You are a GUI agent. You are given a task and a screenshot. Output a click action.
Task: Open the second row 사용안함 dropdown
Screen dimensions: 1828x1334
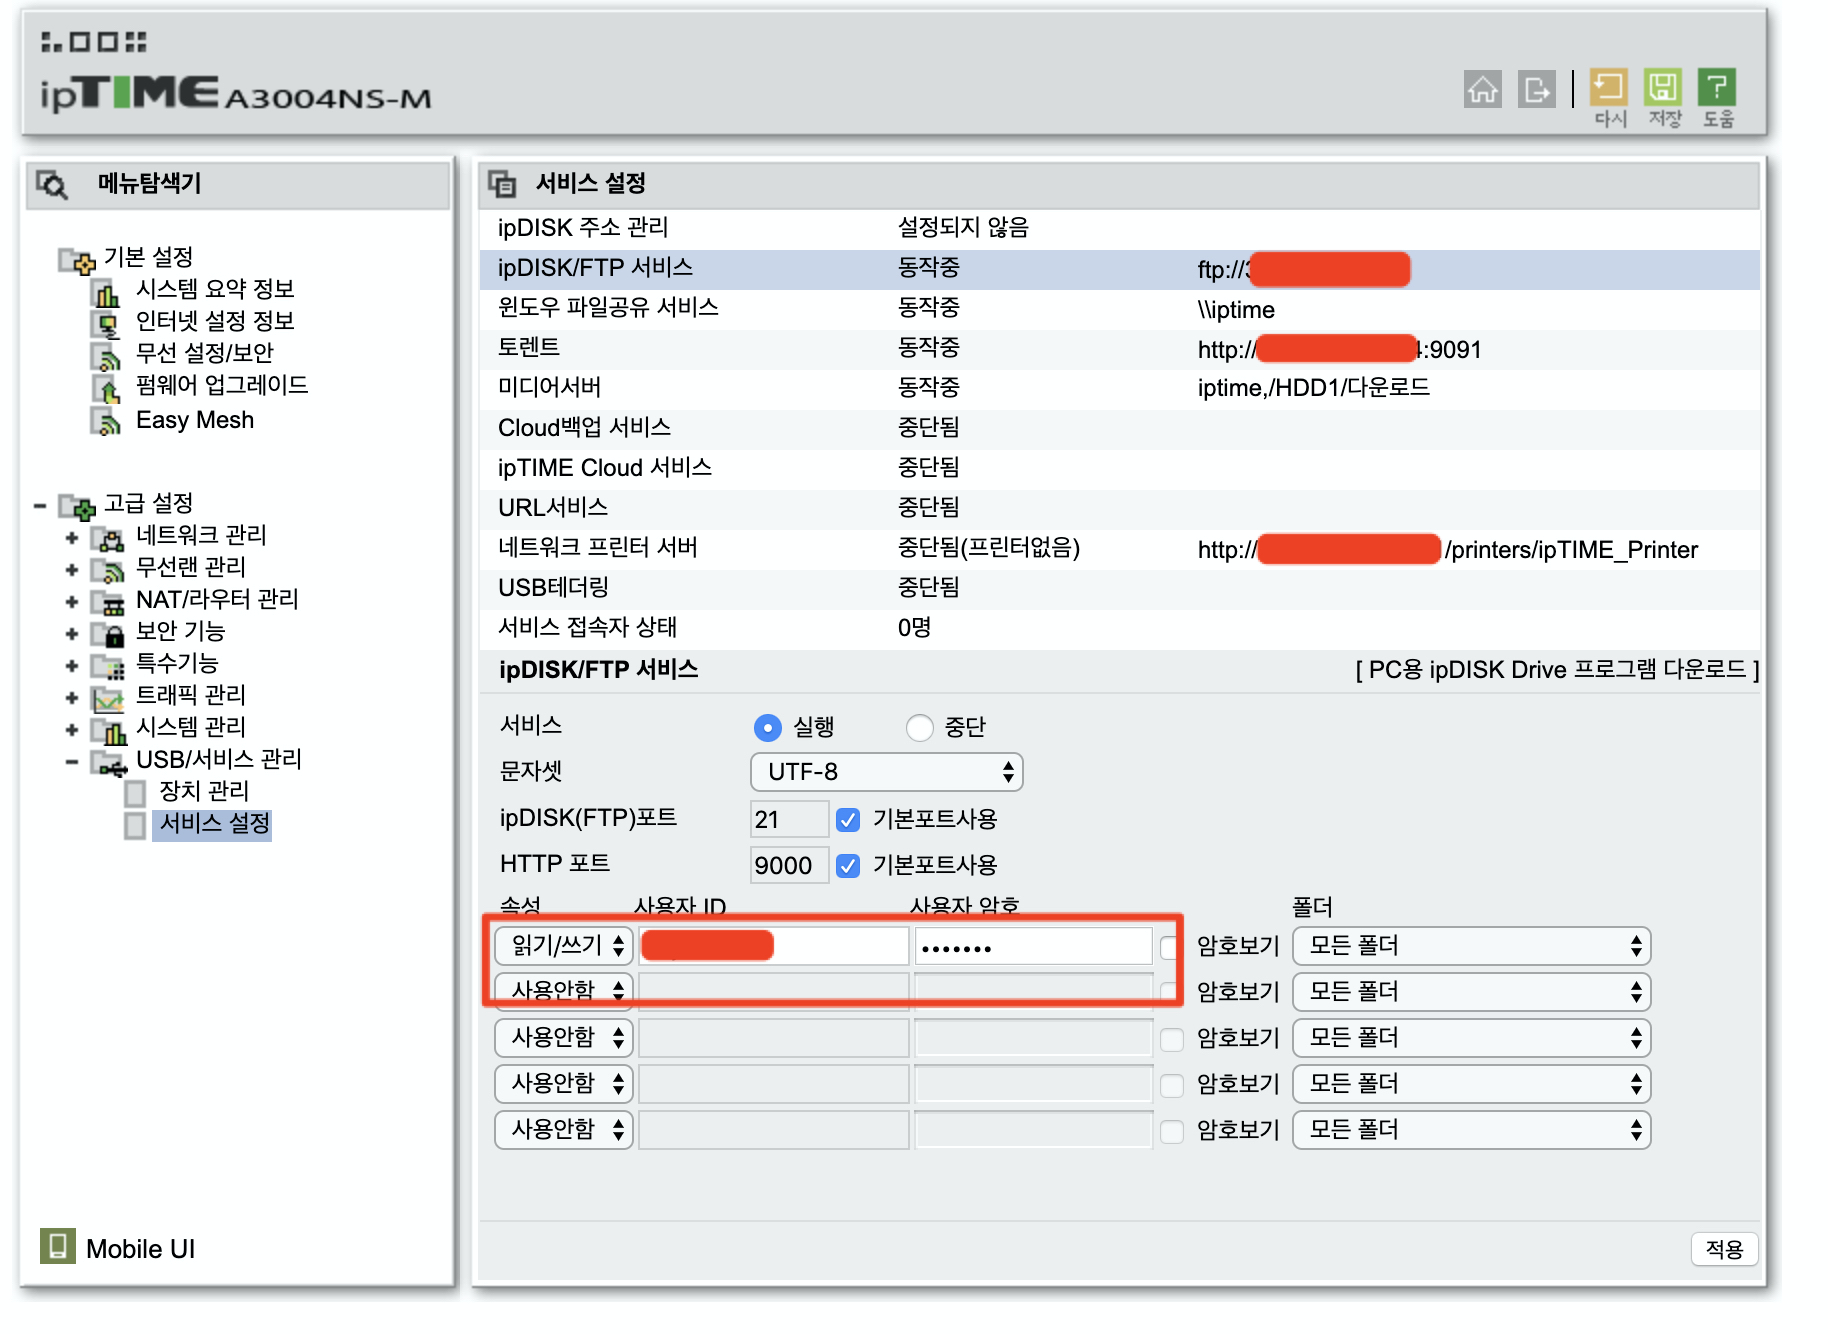564,992
